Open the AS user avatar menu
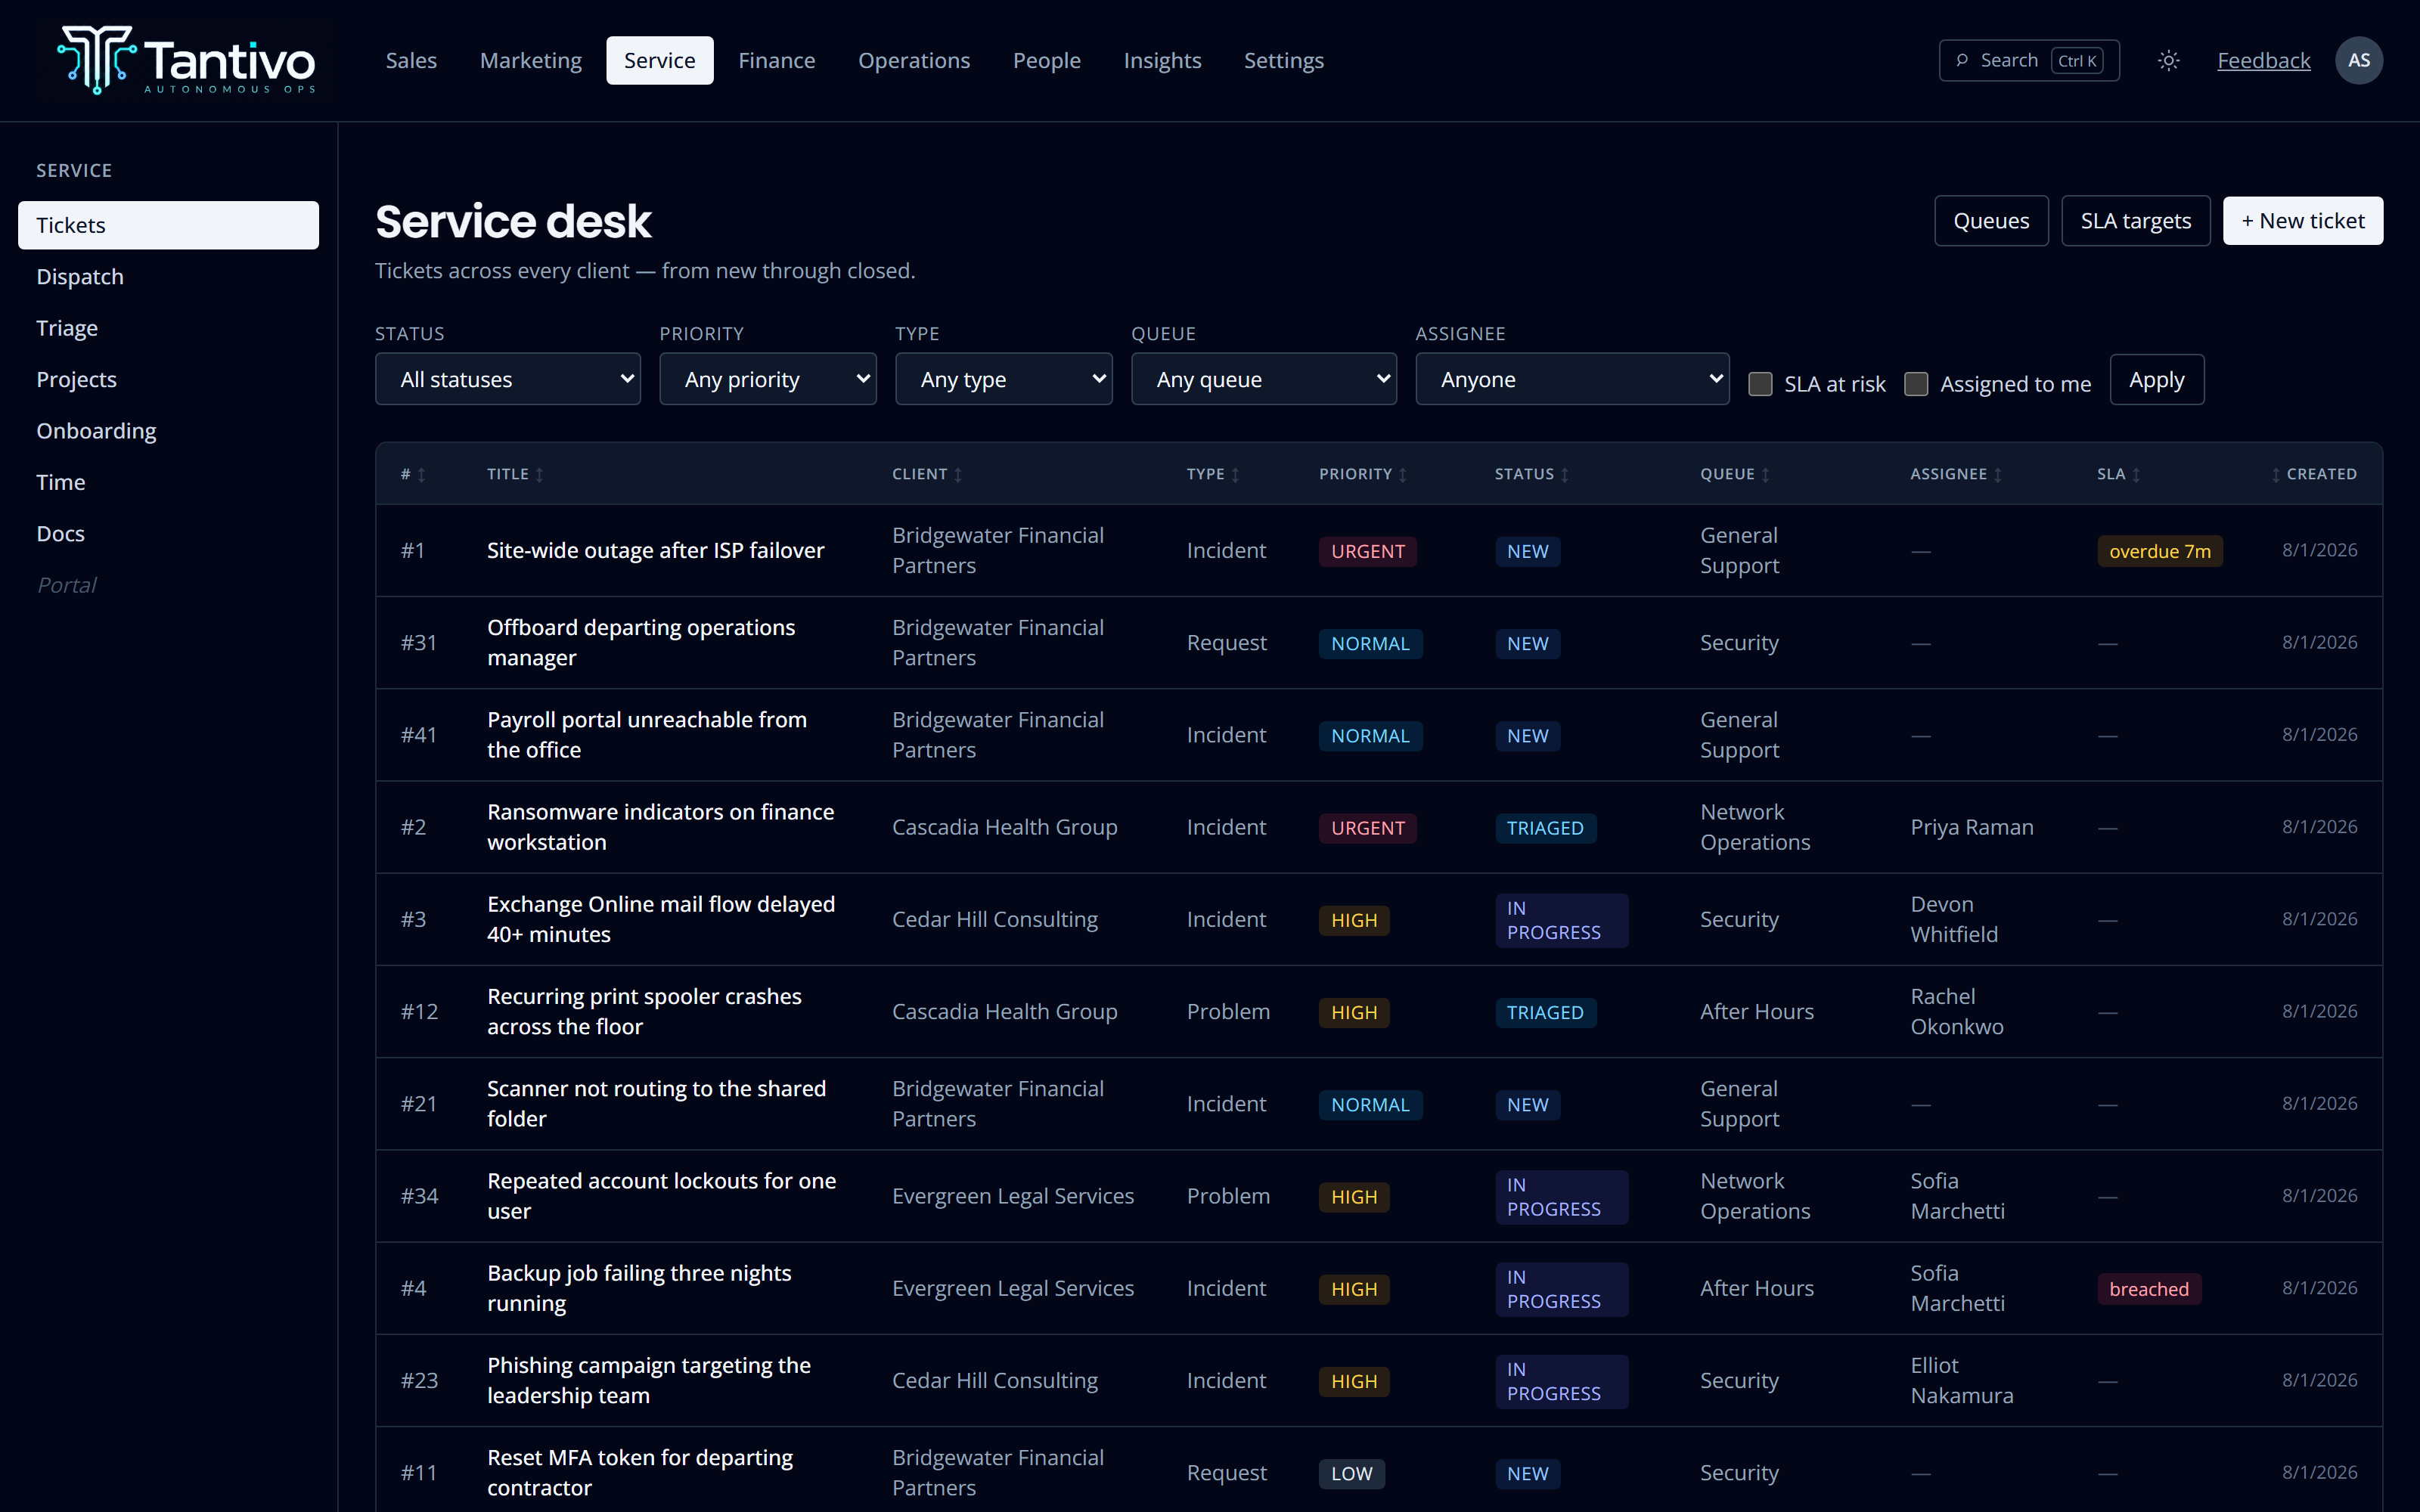 point(2358,60)
